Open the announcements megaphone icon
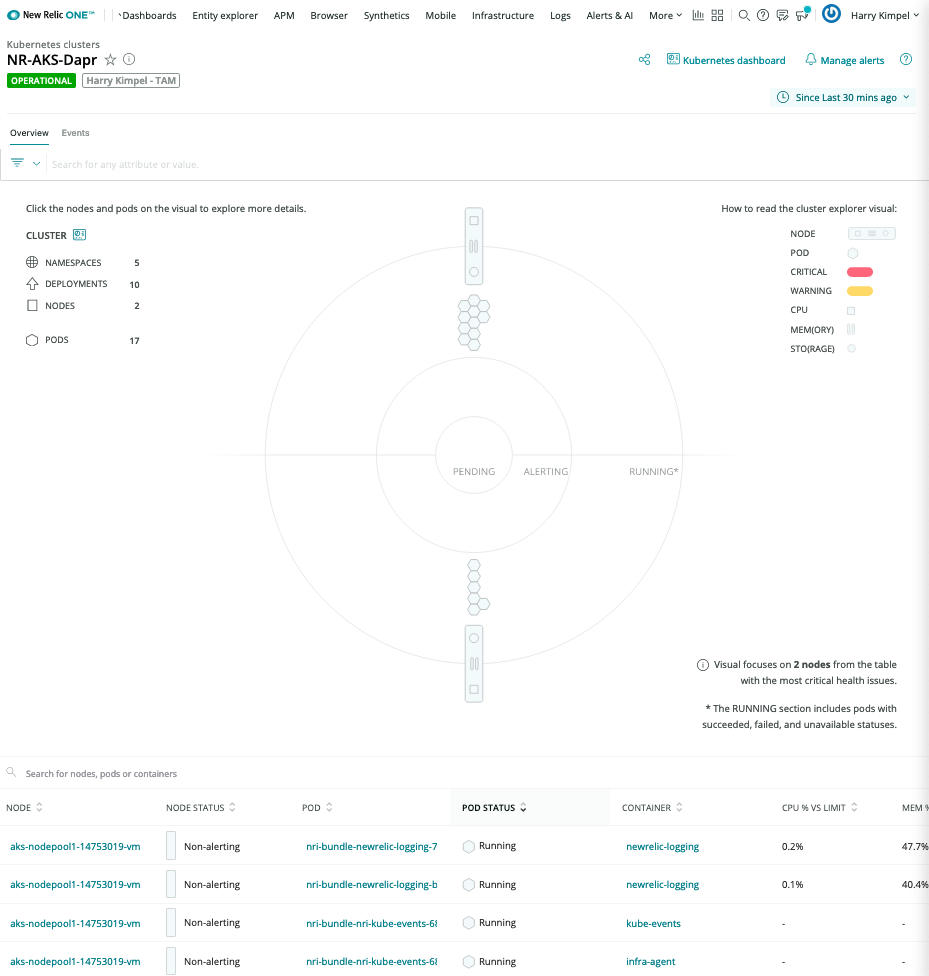This screenshot has height=976, width=929. click(801, 15)
